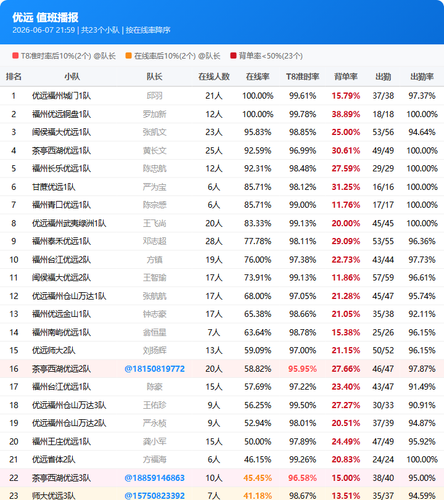Click captain name 罗加新
444x500 pixels.
(154, 114)
